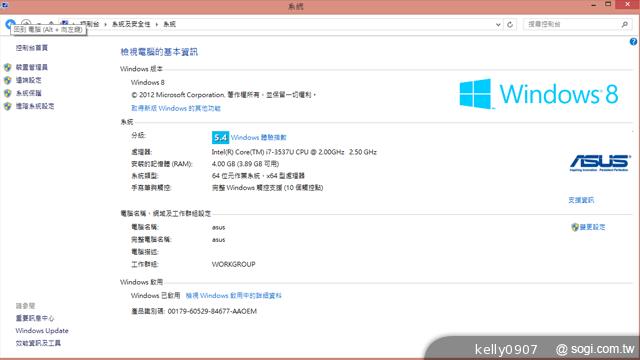This screenshot has width=640, height=360.
Task: Click the shield icon beside Advanced system settings (進階系統設定)
Action: pyautogui.click(x=8, y=107)
